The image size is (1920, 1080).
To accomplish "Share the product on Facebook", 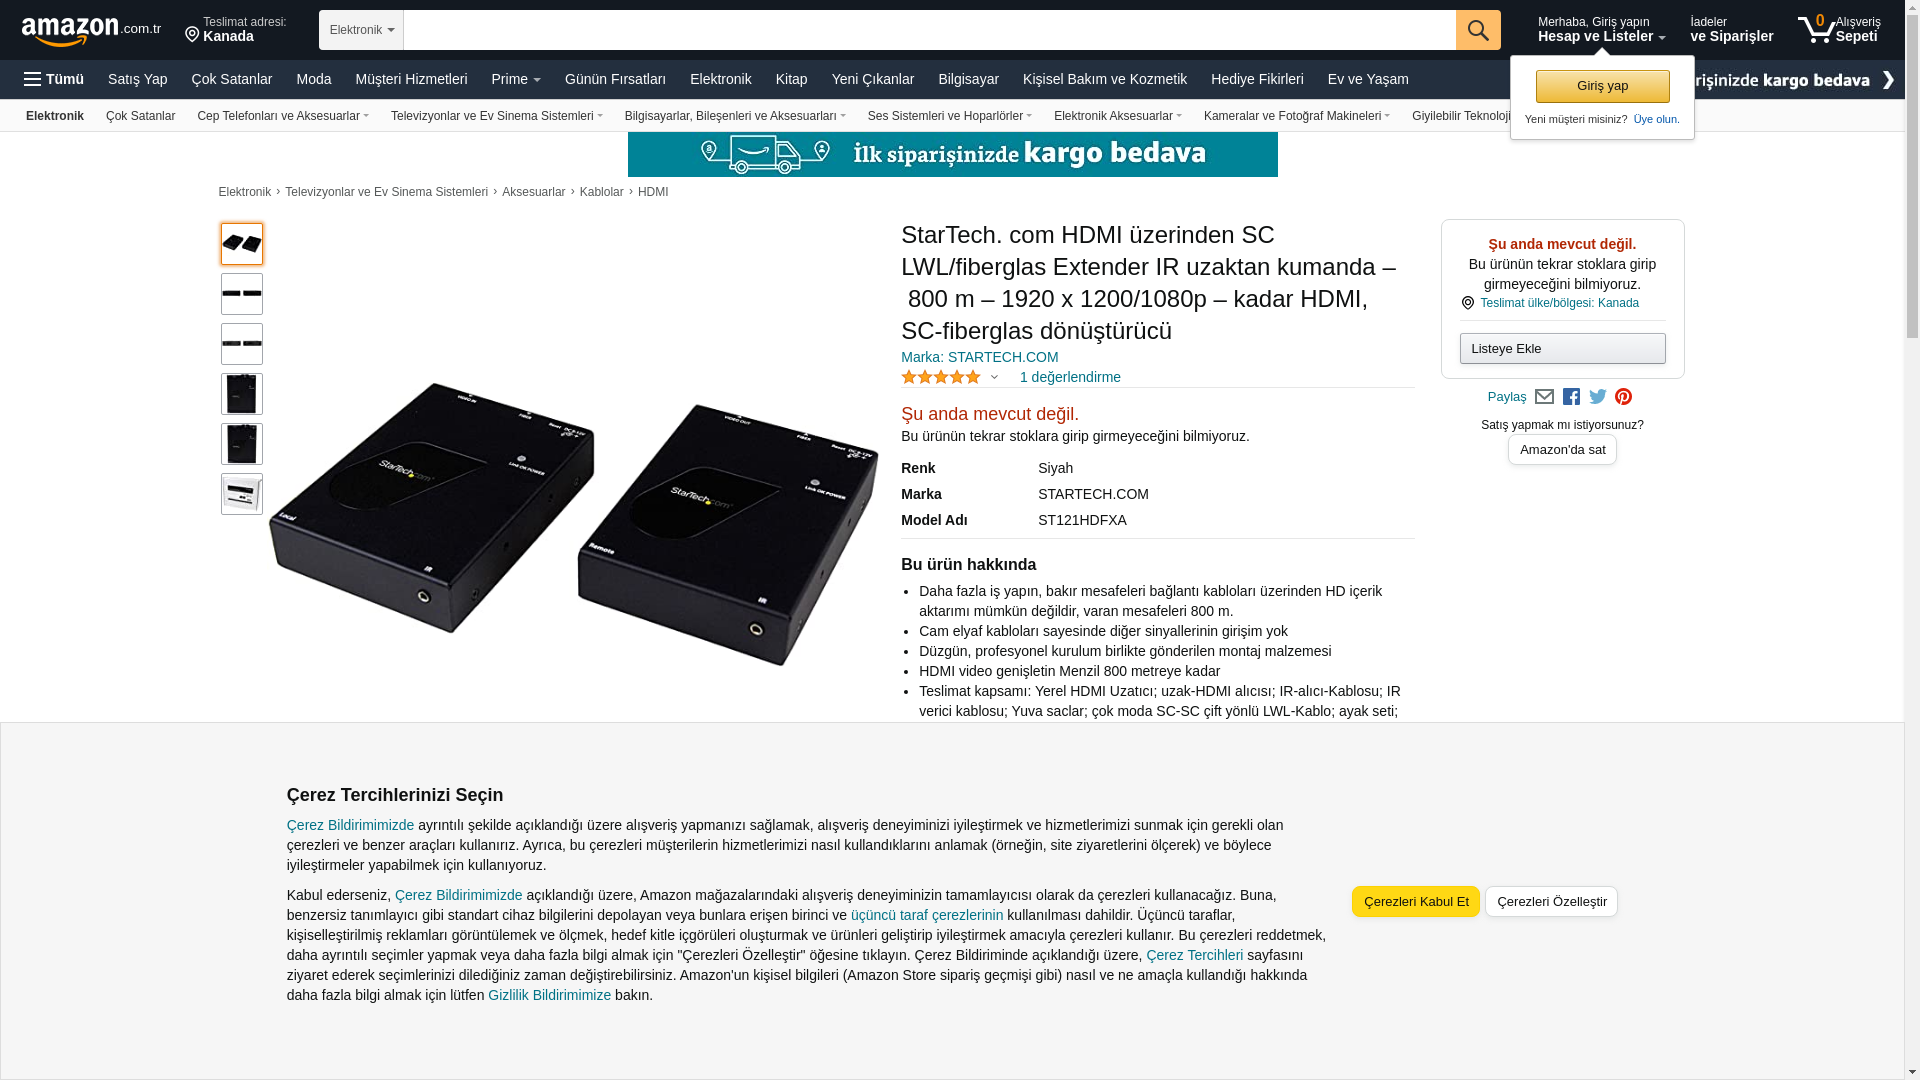I will pyautogui.click(x=1571, y=397).
